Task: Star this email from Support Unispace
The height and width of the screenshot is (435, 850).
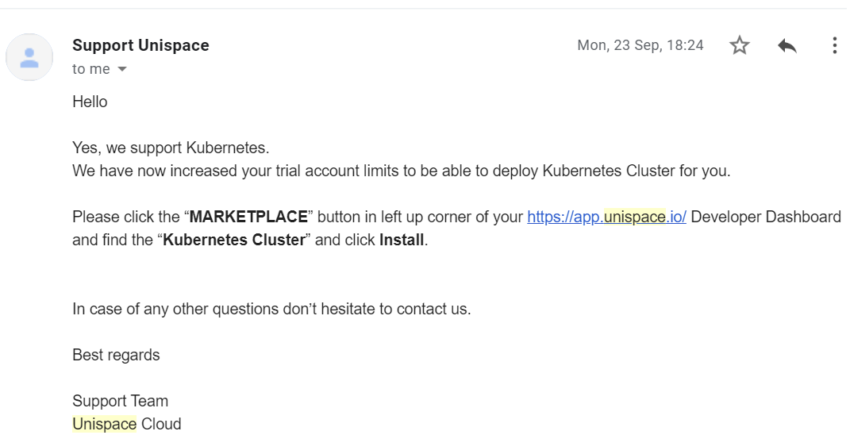Action: (739, 46)
